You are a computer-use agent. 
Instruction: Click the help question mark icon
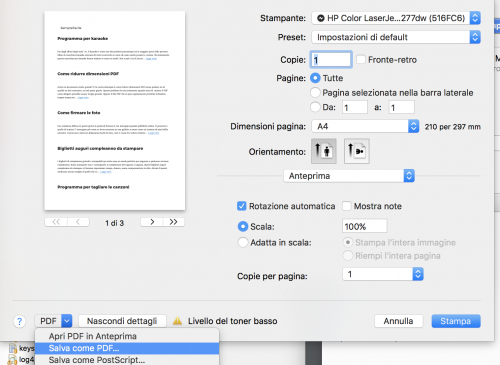click(20, 321)
